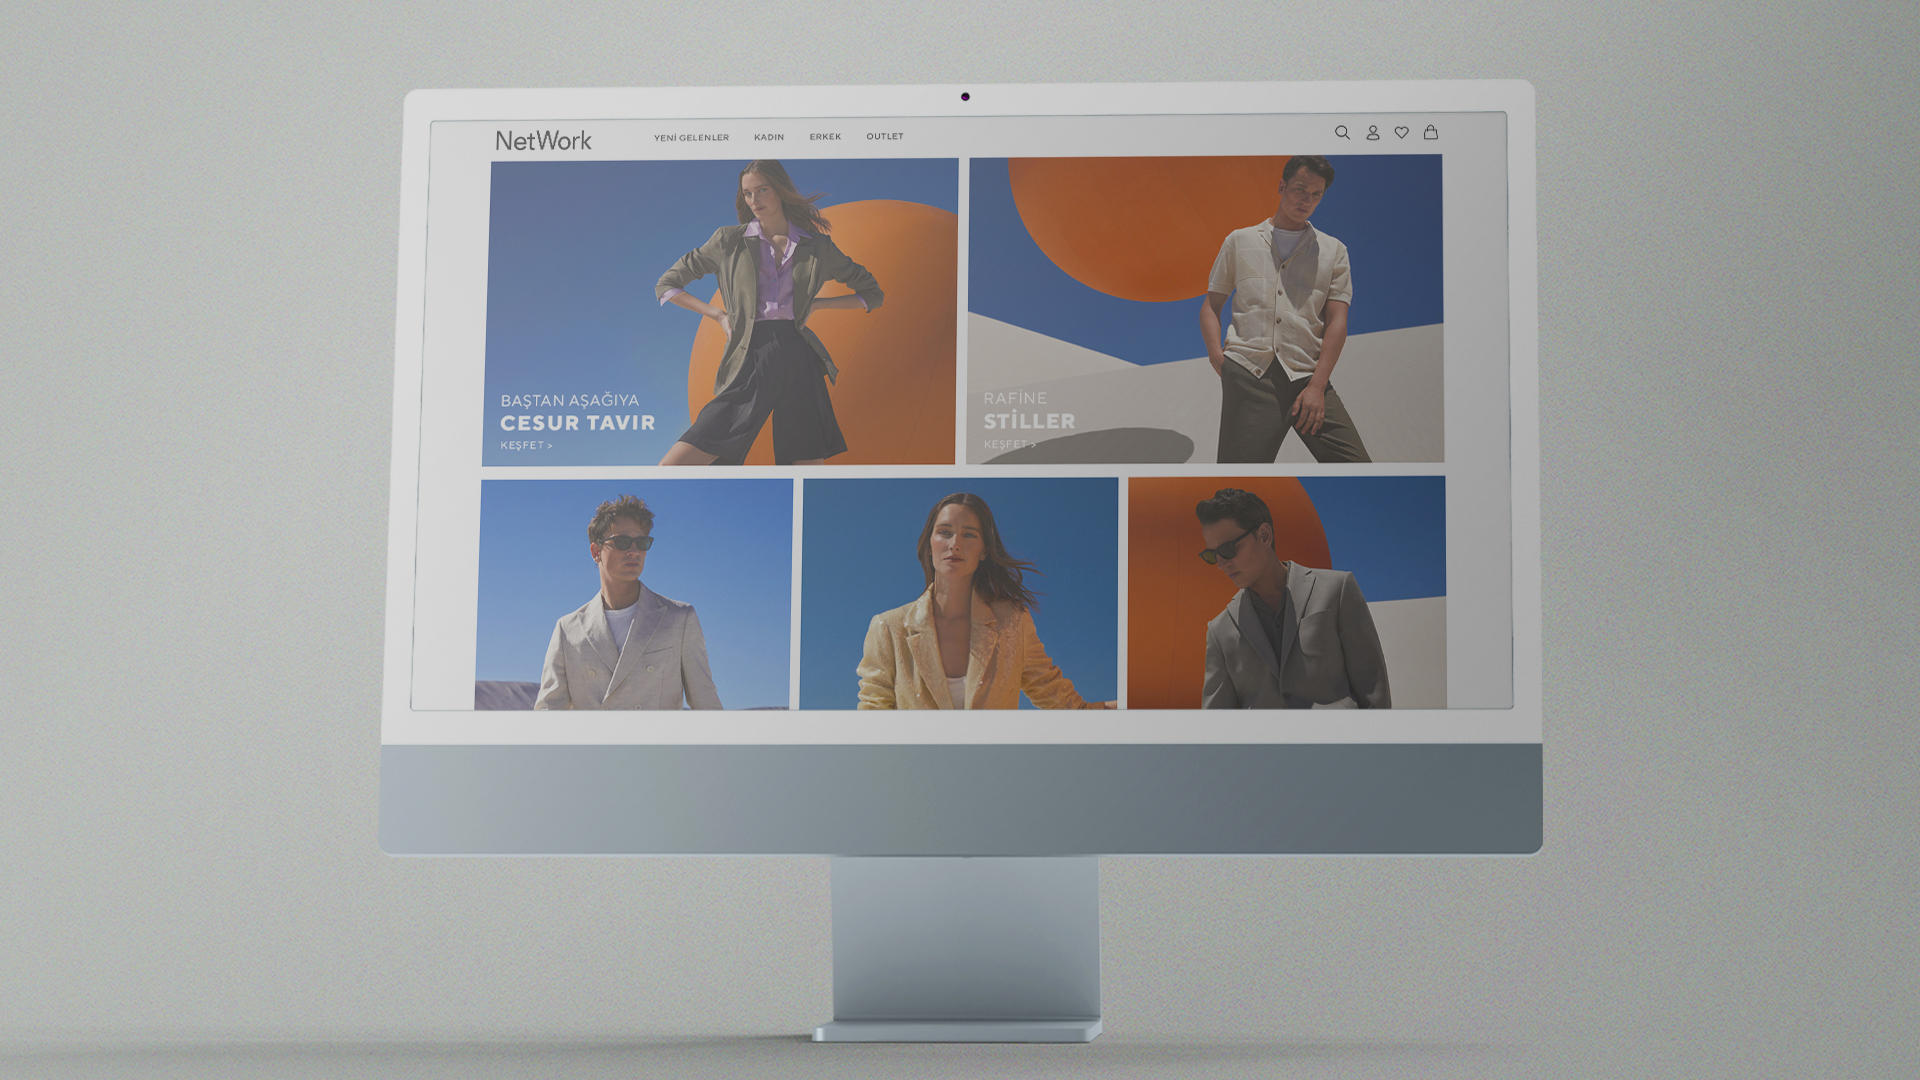Open the OUTLET menu

pyautogui.click(x=885, y=136)
